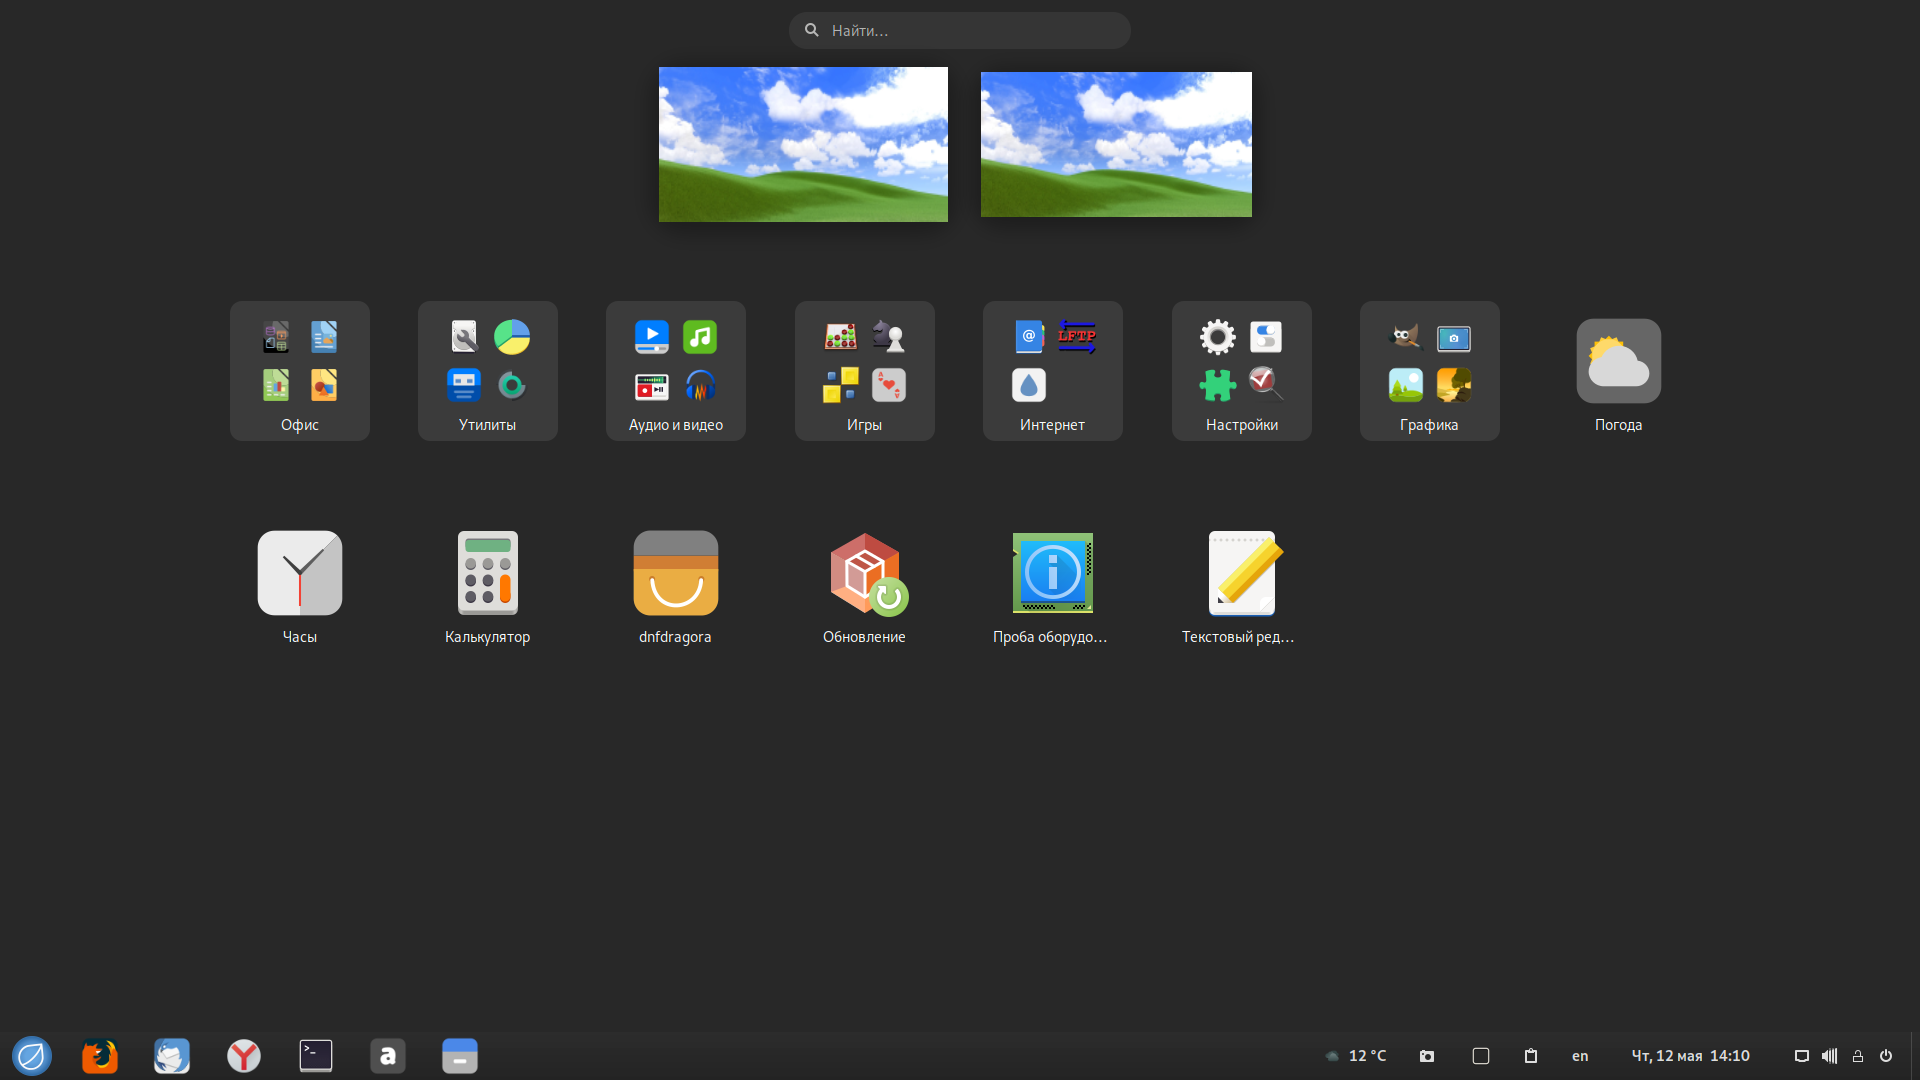
Task: Open the Terminal in taskbar
Action: point(316,1056)
